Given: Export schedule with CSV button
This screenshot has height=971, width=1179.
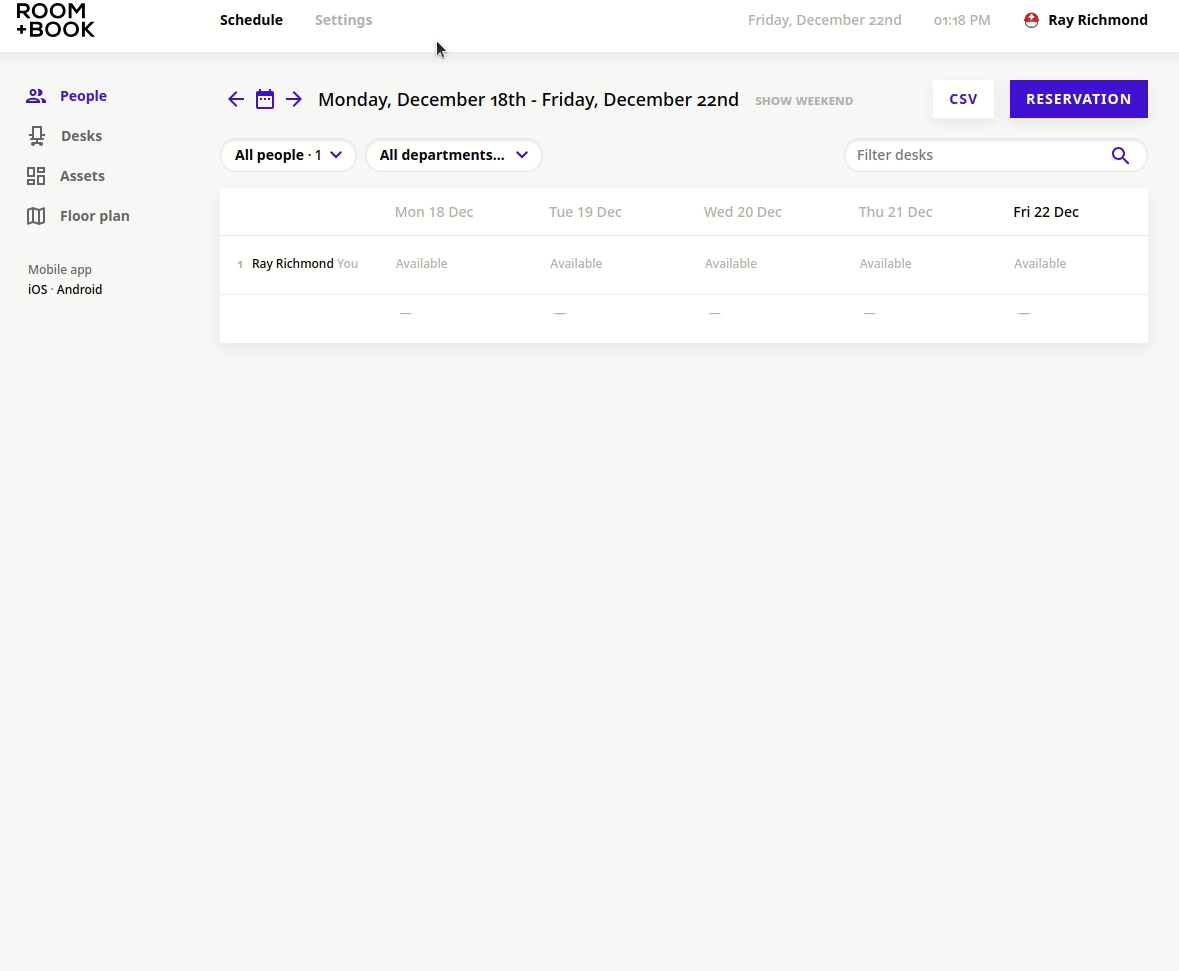Looking at the screenshot, I should tap(963, 99).
